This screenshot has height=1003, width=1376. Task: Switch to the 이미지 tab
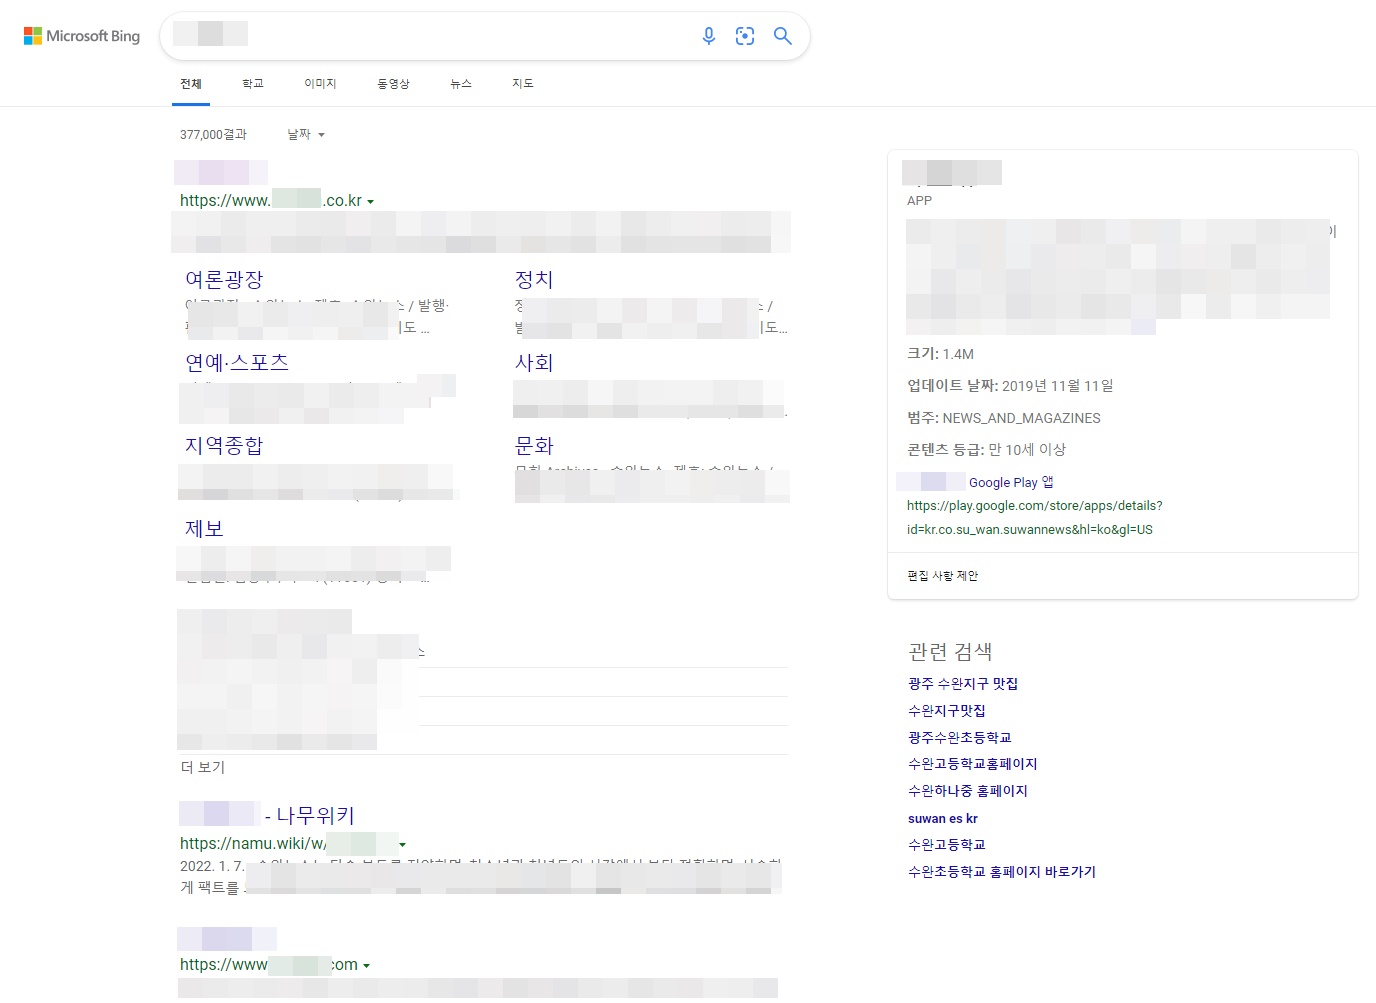click(x=320, y=84)
